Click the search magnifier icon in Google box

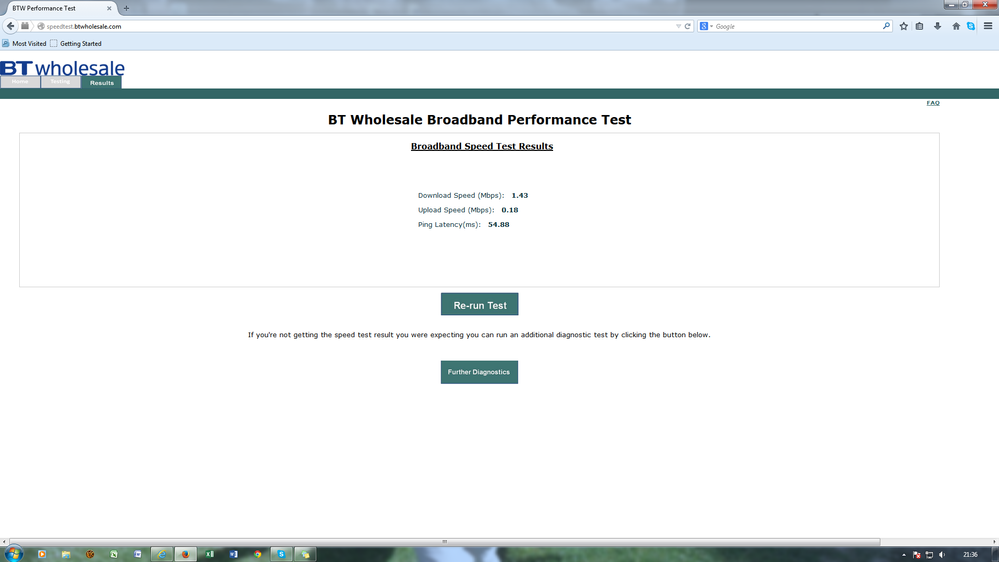click(x=886, y=26)
